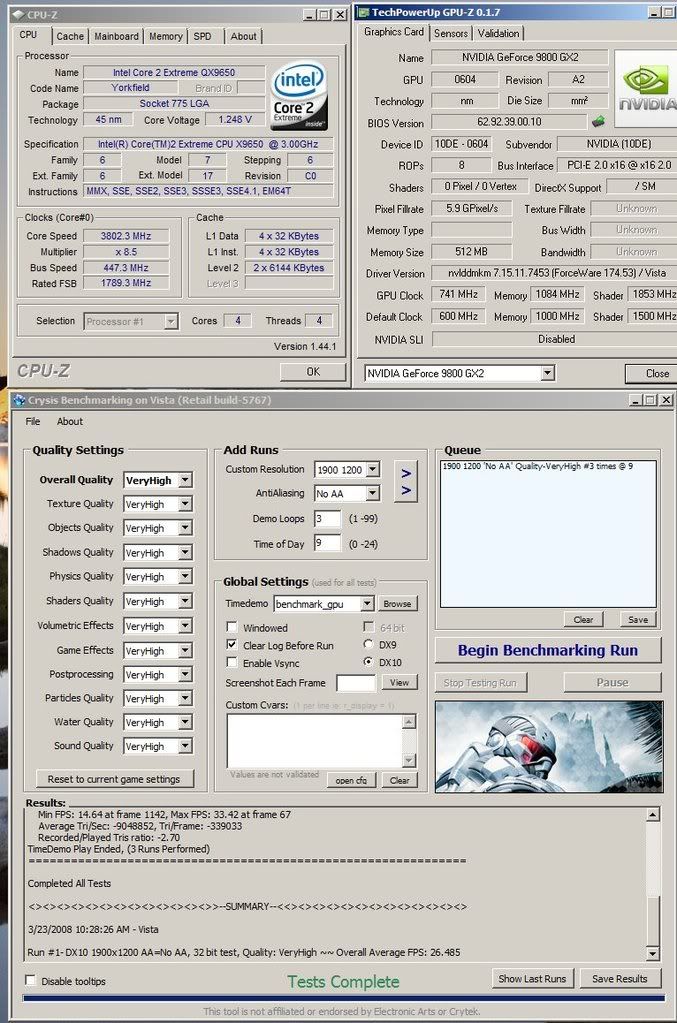Click the Results log scroll up arrow
Viewport: 677px width, 1023px height.
652,815
